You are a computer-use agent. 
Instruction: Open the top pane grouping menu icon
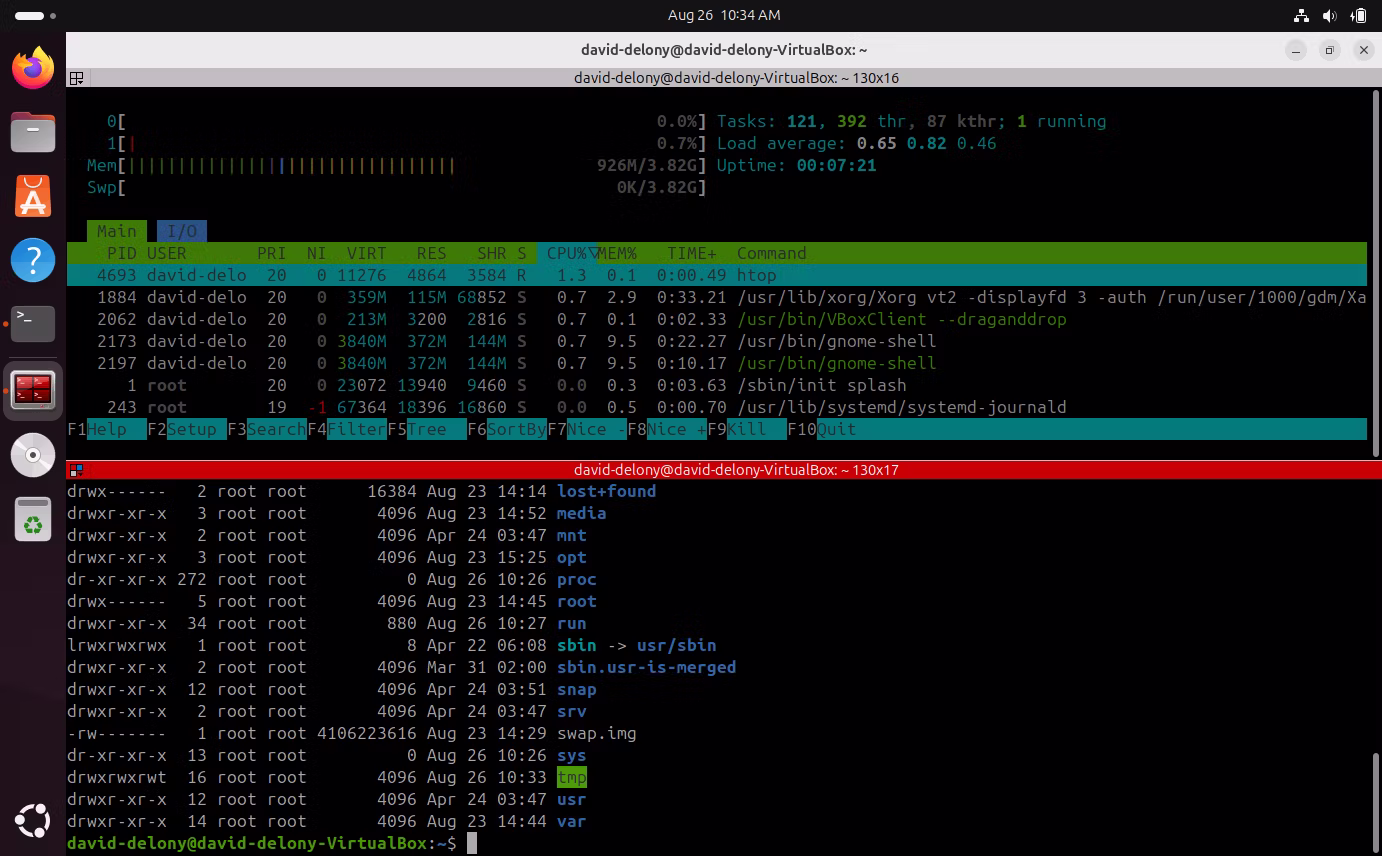pos(76,78)
